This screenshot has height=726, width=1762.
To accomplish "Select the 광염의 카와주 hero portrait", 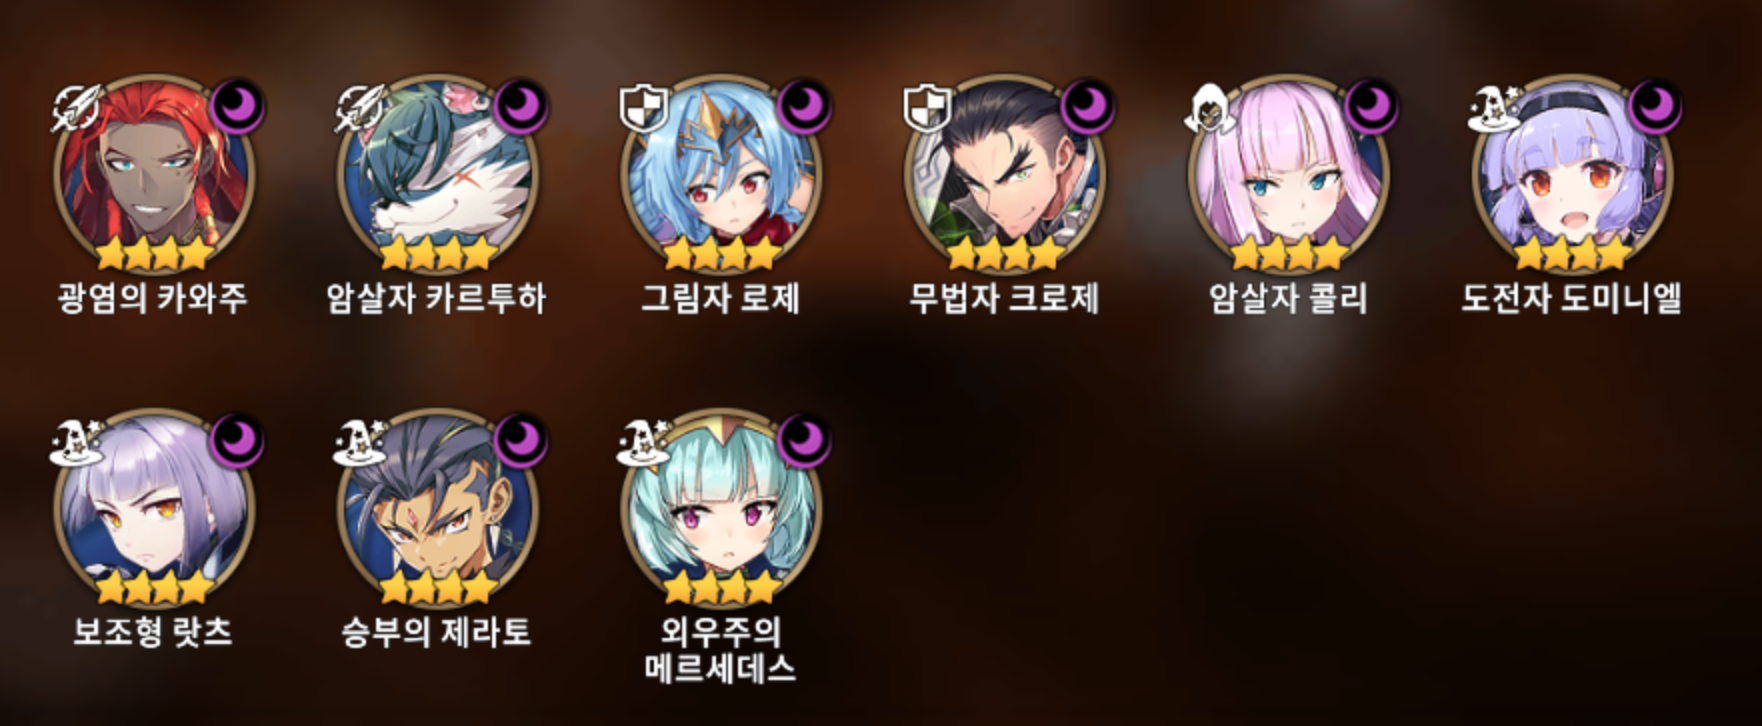I will tap(154, 174).
